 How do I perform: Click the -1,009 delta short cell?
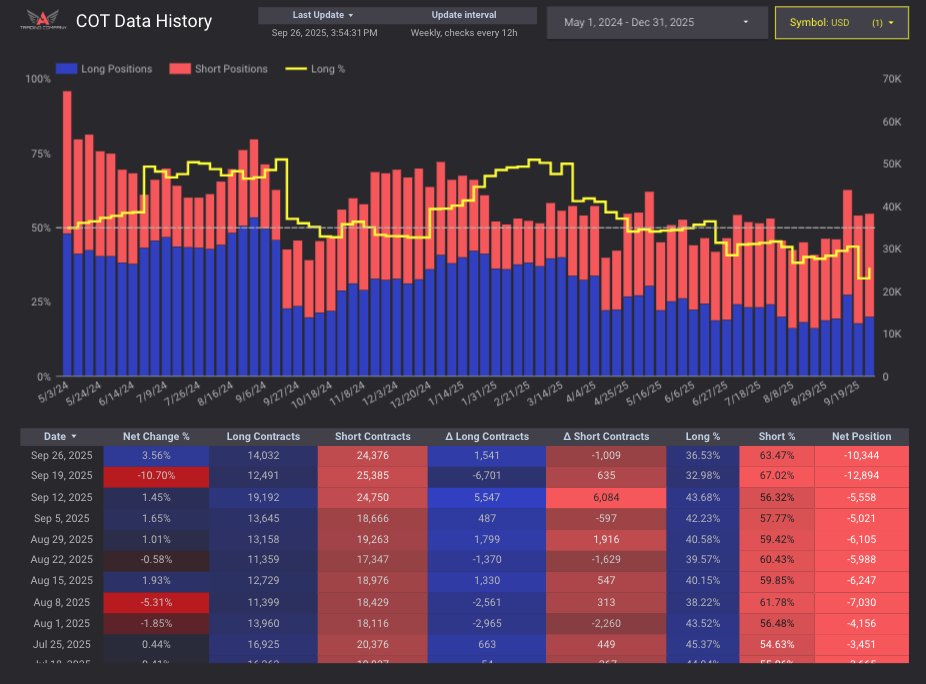[606, 455]
